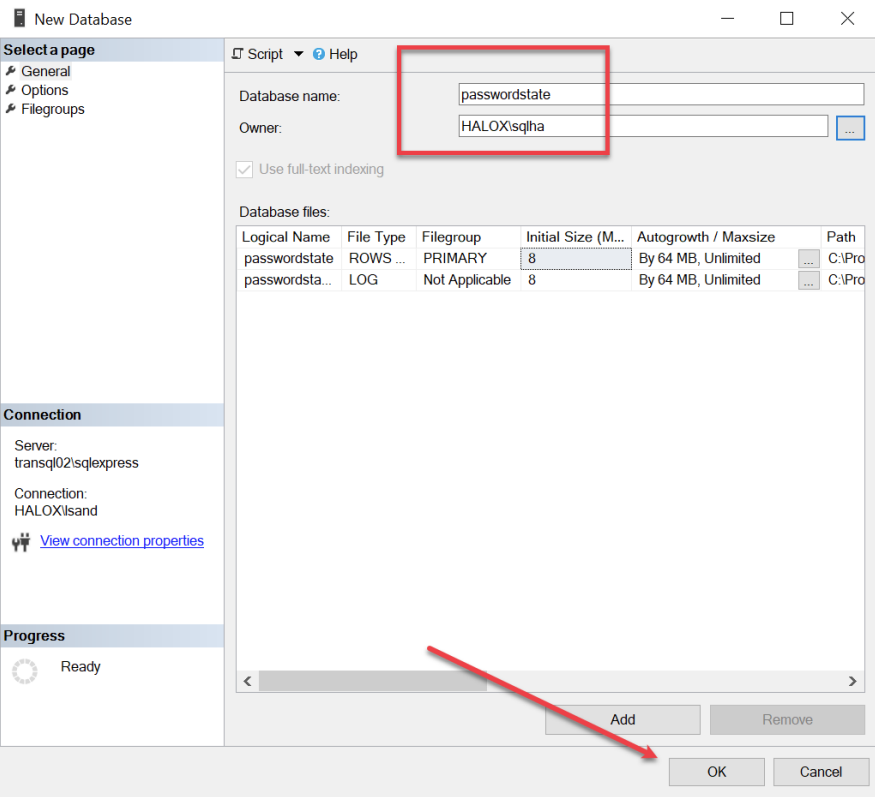Image resolution: width=875 pixels, height=797 pixels.
Task: Click the Path column header
Action: coord(841,237)
